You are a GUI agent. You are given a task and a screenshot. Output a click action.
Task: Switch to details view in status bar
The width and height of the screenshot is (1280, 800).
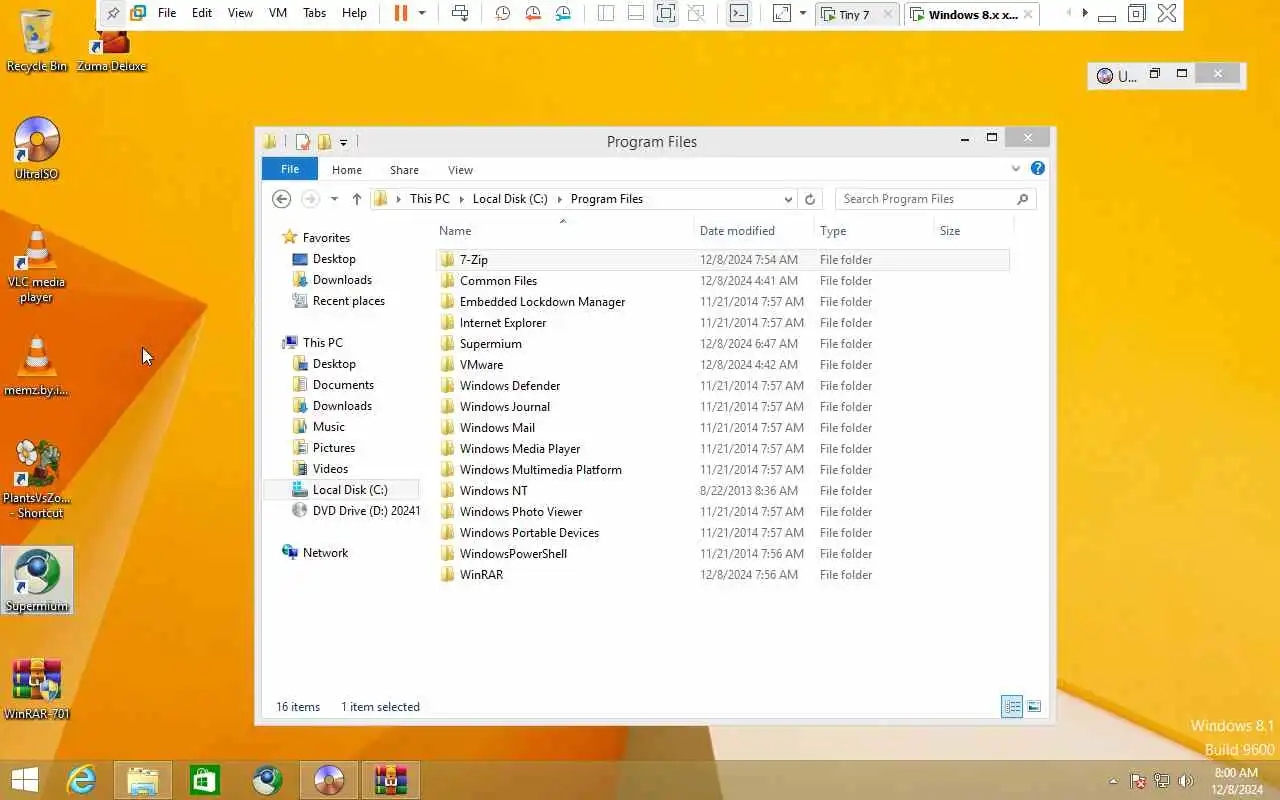(x=1012, y=707)
